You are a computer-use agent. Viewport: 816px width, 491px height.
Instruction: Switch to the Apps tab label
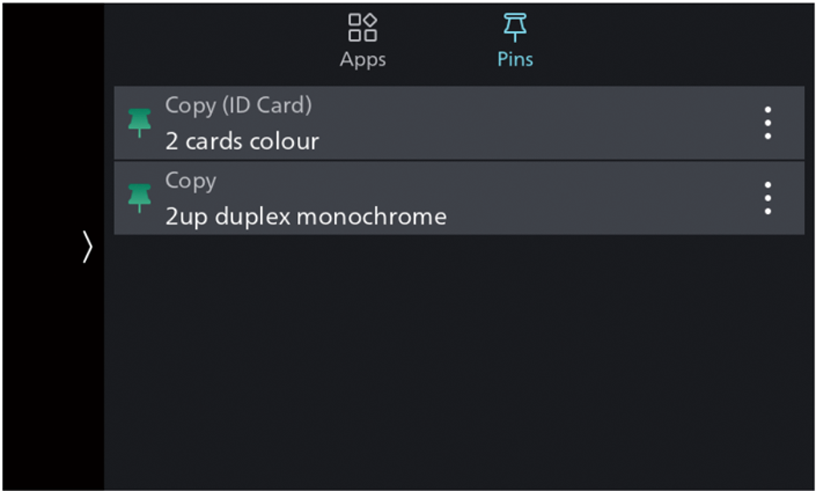coord(362,59)
